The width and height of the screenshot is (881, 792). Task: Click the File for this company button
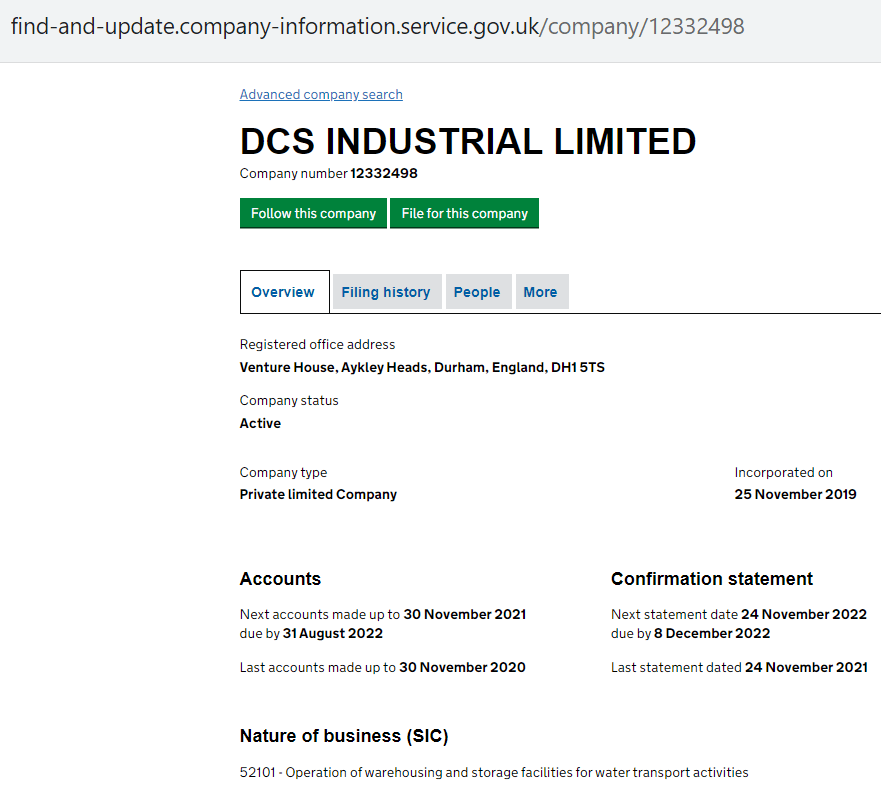(464, 213)
